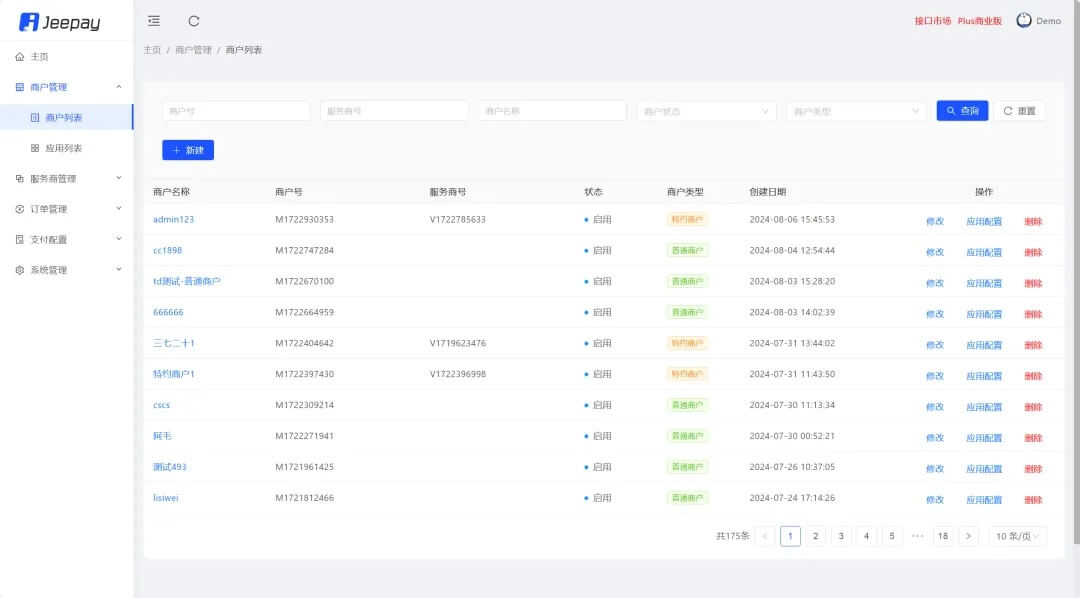This screenshot has height=598, width=1080.
Task: Click the next page arrow in pagination
Action: (967, 536)
